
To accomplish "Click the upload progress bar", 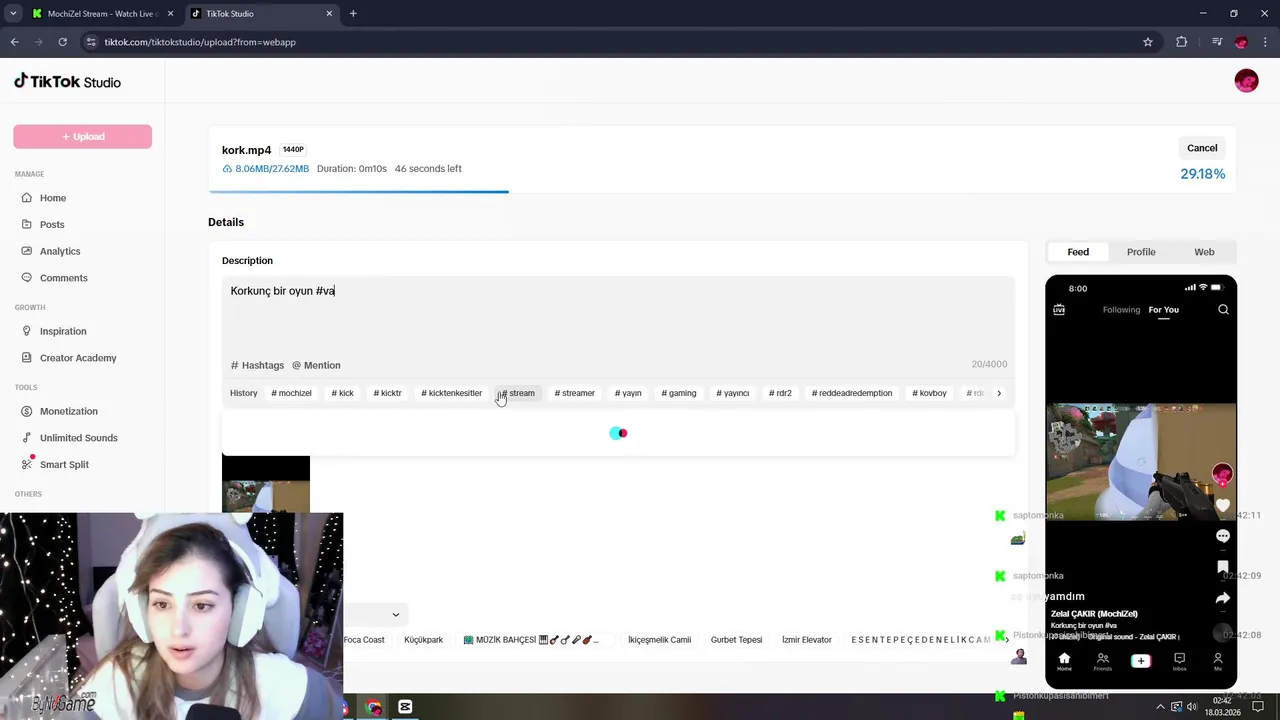I will point(722,191).
